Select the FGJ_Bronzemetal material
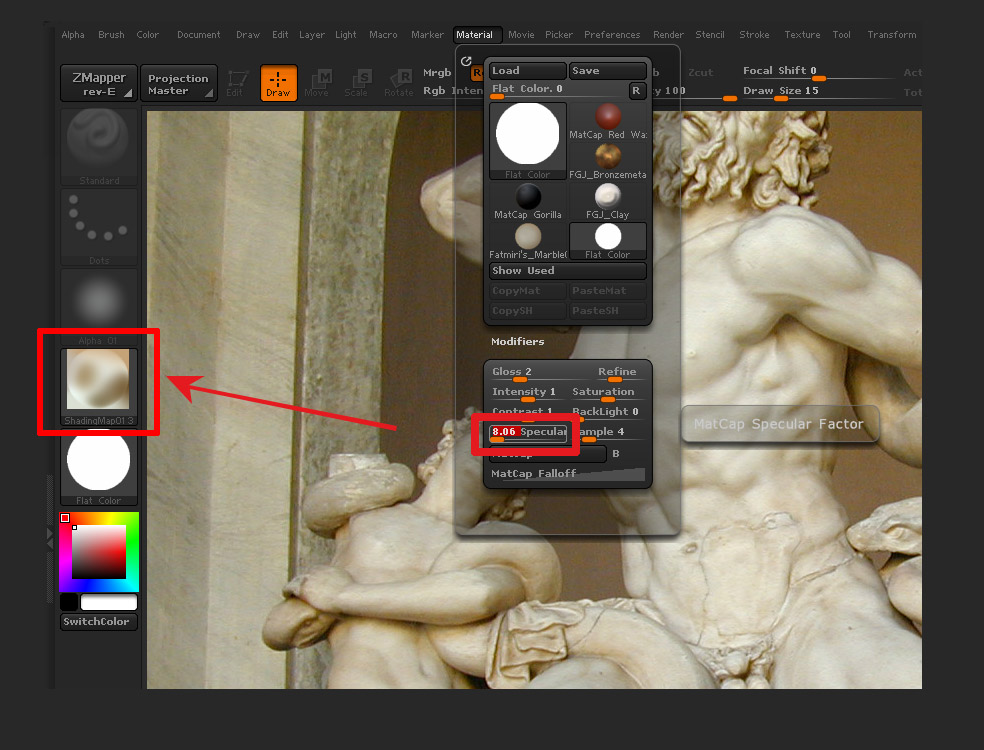The image size is (984, 750). coord(608,162)
